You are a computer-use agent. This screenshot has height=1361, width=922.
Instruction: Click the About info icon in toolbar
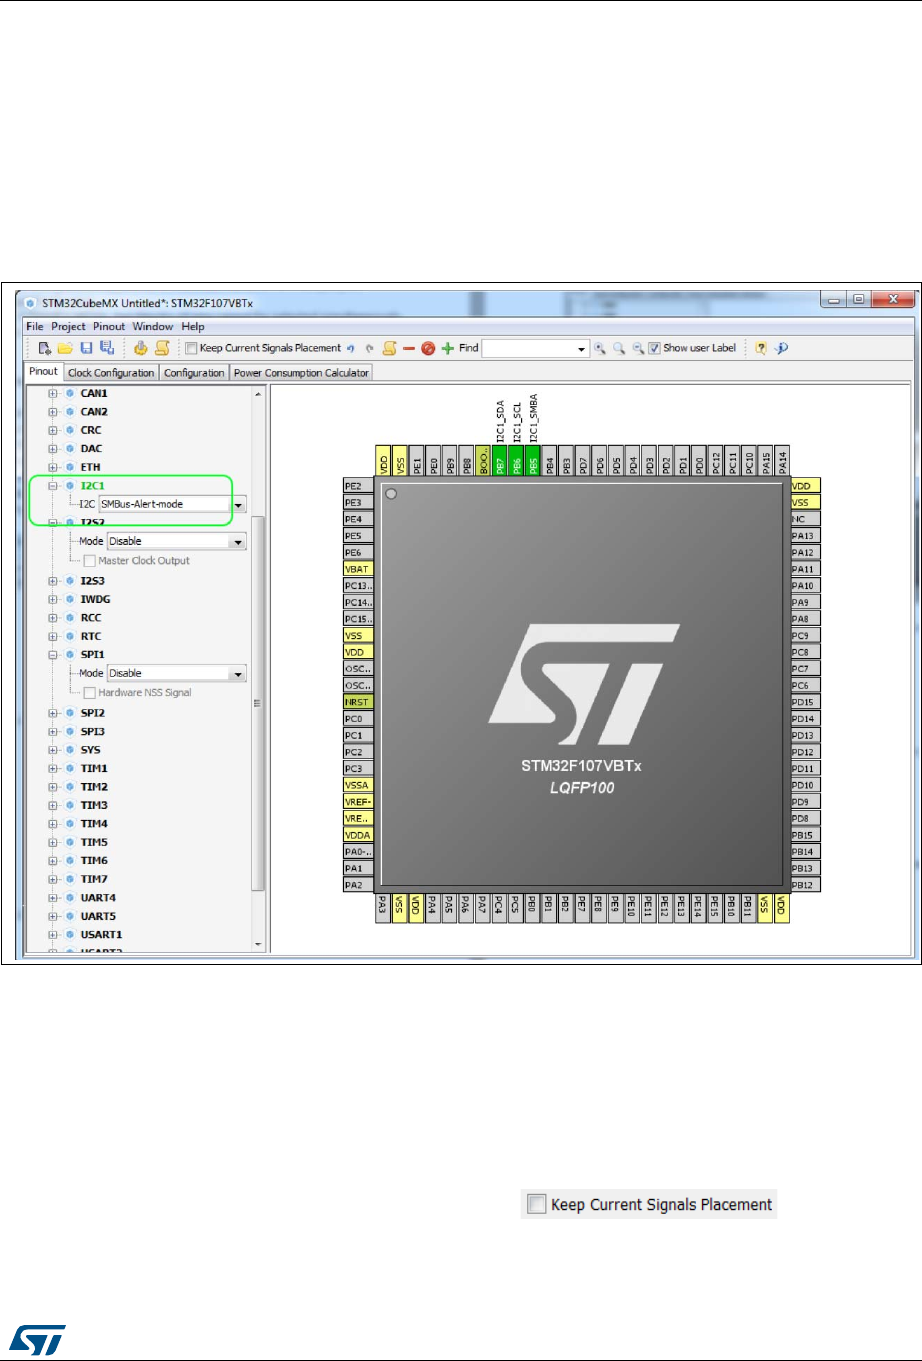coord(782,348)
